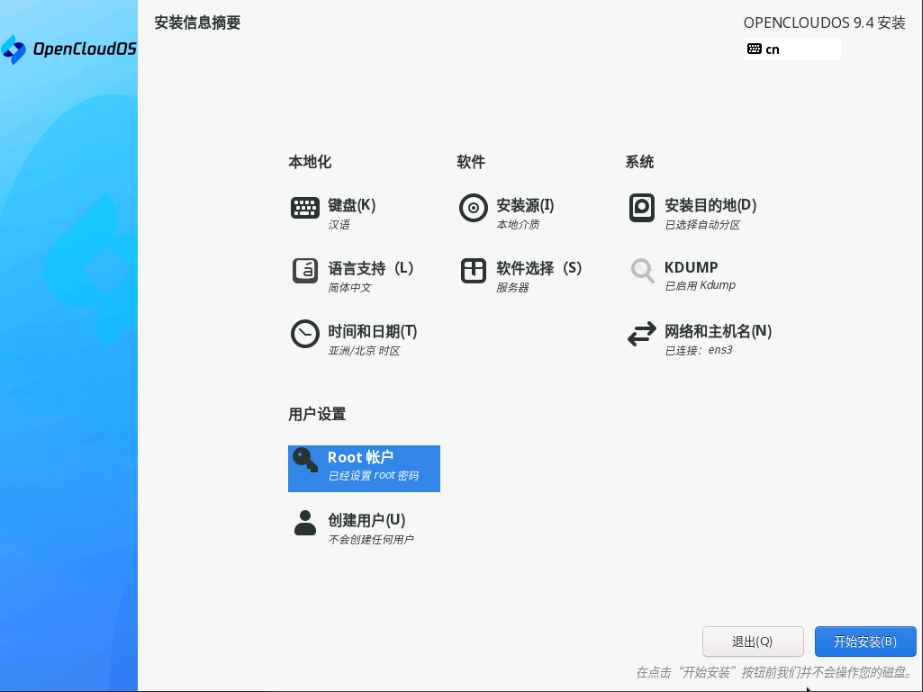923x692 pixels.
Task: Select the Root account key icon
Action: click(x=305, y=460)
